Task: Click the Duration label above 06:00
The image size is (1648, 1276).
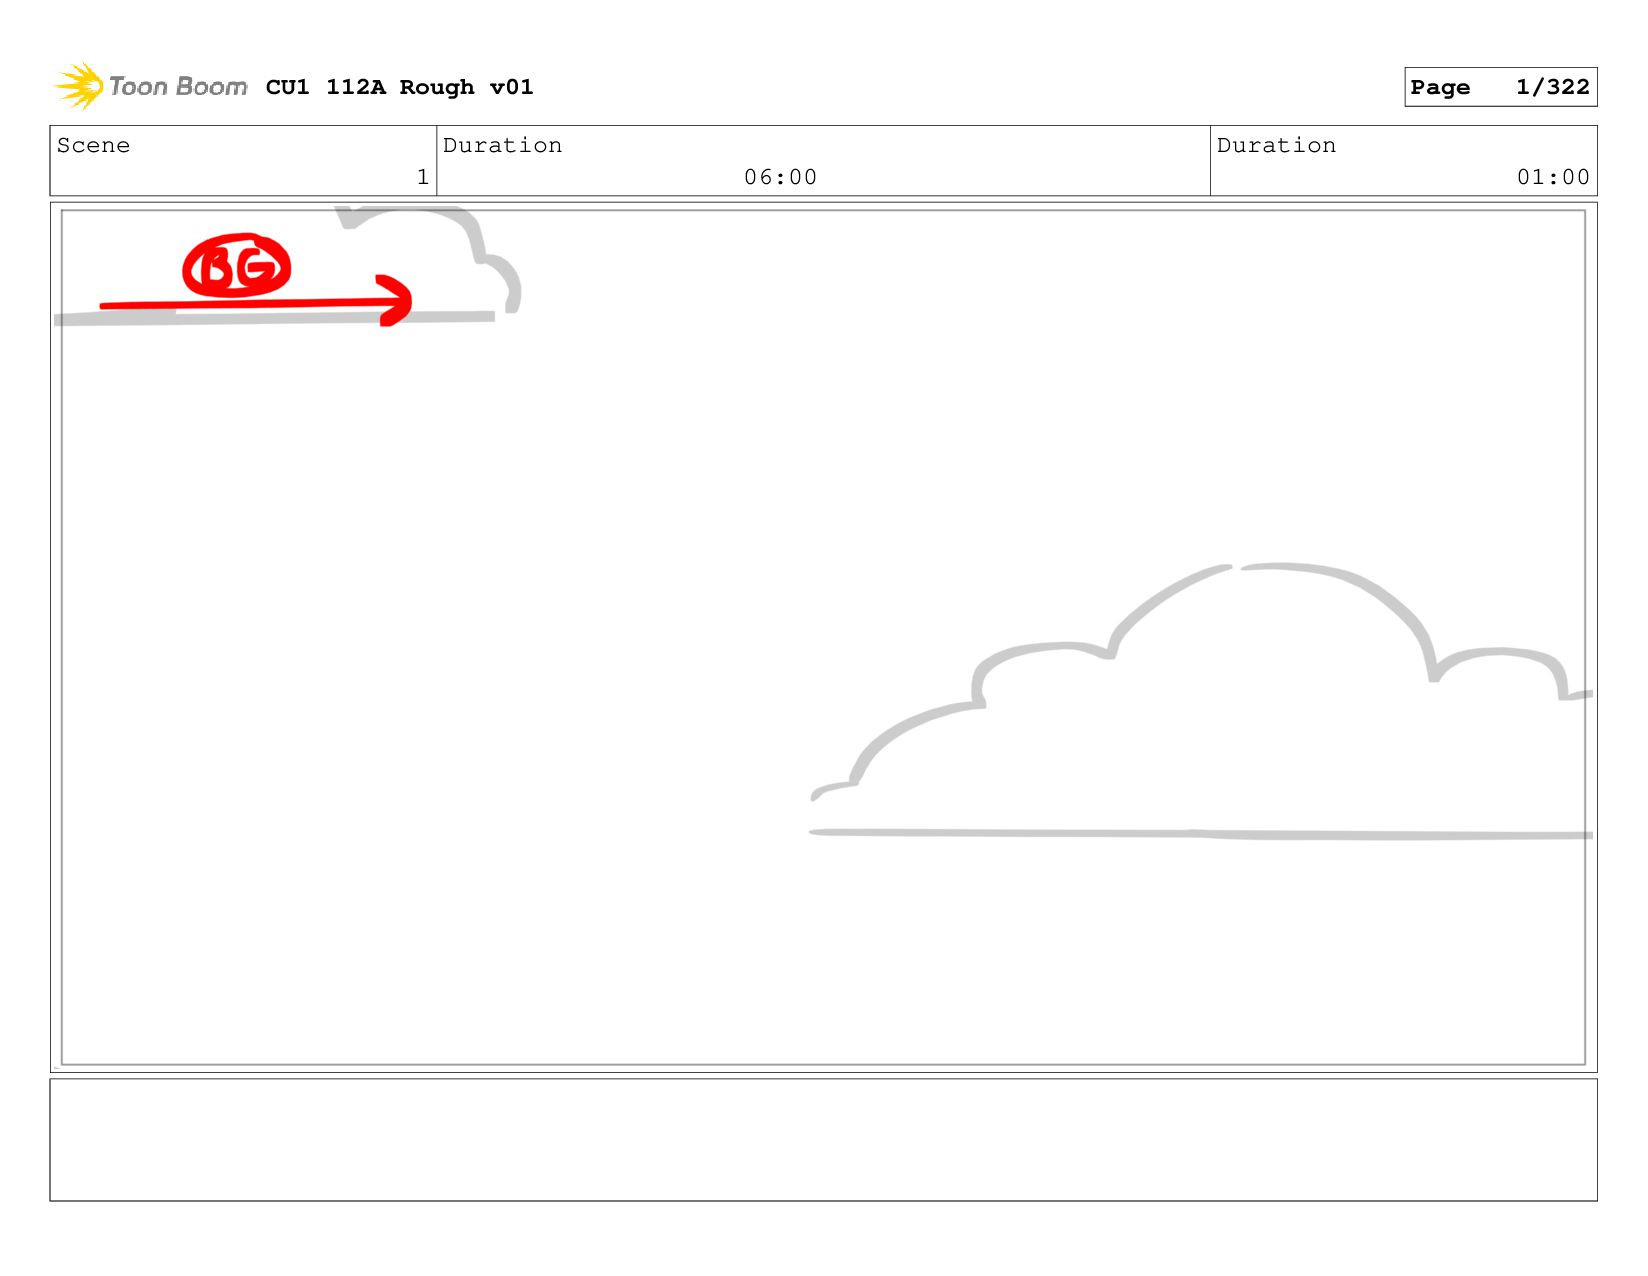Action: tap(502, 145)
